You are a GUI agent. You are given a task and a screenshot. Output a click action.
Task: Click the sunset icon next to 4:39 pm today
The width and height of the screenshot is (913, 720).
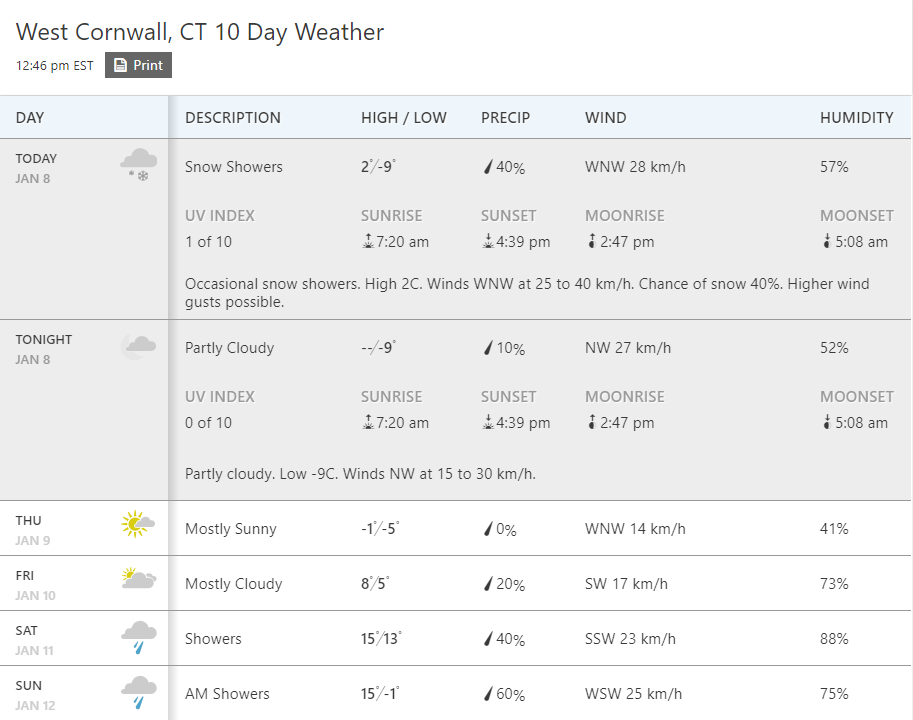pos(488,242)
